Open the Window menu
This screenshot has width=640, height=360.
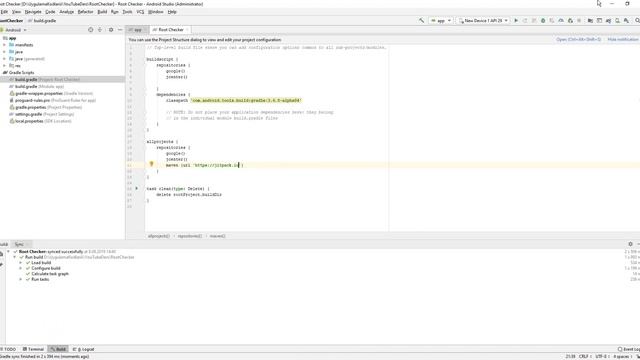[x=156, y=12]
